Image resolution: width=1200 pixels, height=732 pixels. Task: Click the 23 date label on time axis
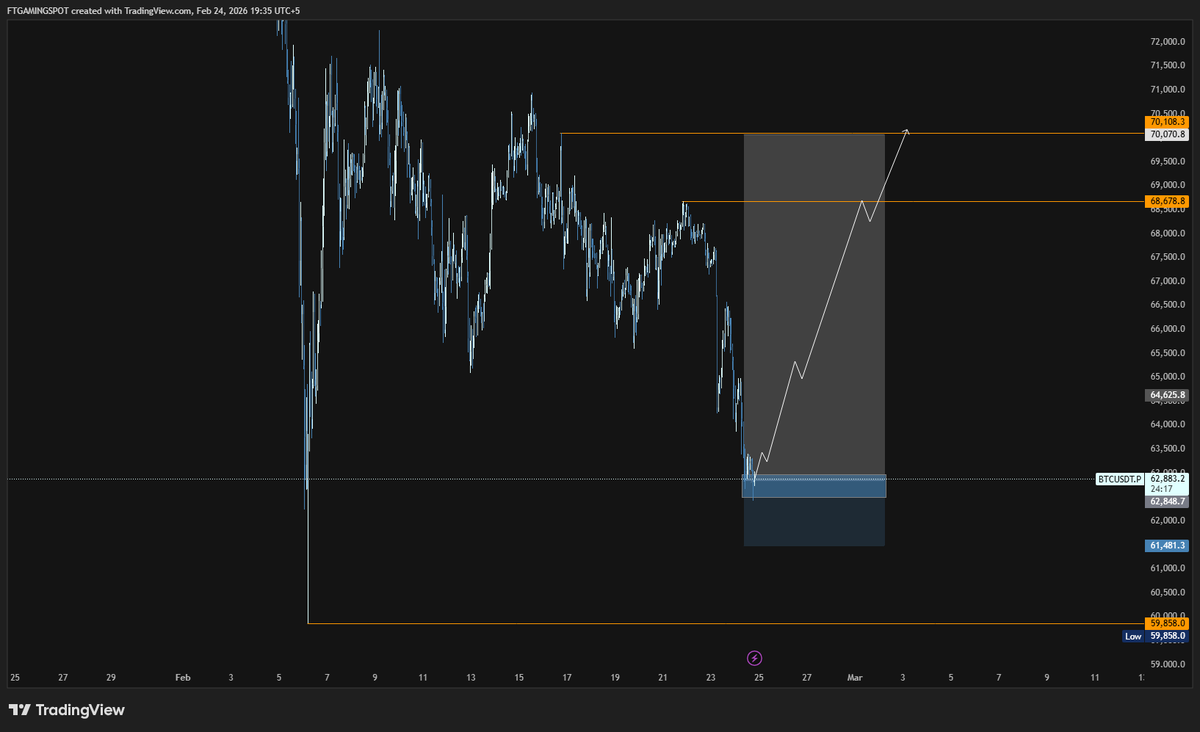coord(711,678)
